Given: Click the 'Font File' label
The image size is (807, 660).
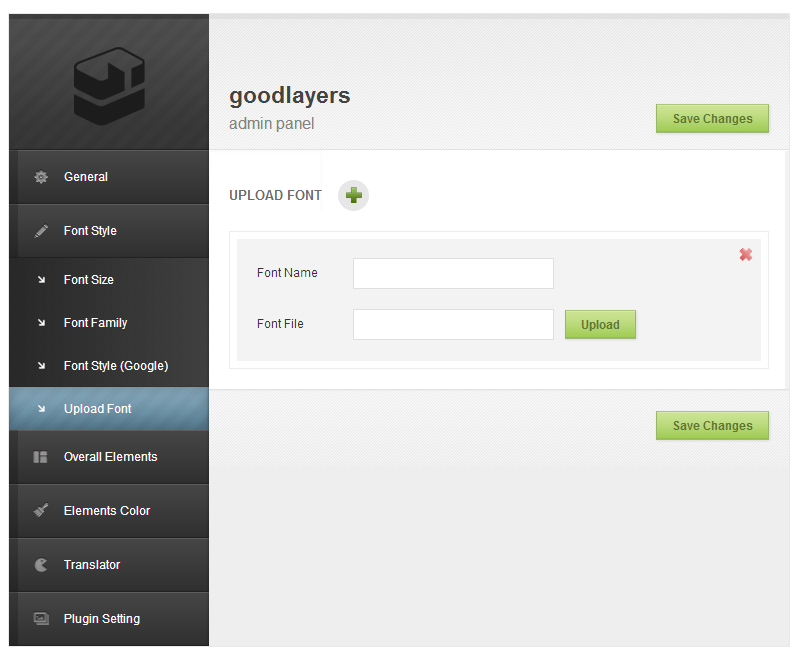Looking at the screenshot, I should click(280, 324).
